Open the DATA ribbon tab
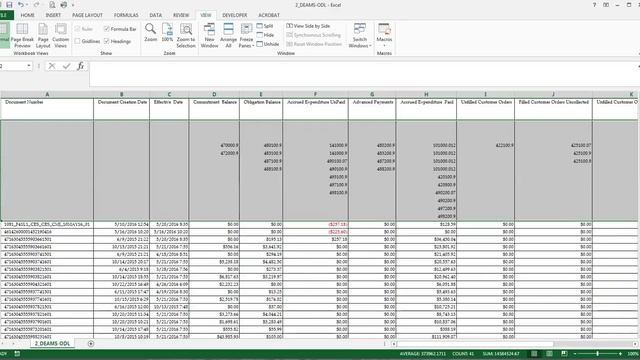This screenshot has width=640, height=360. pos(156,15)
